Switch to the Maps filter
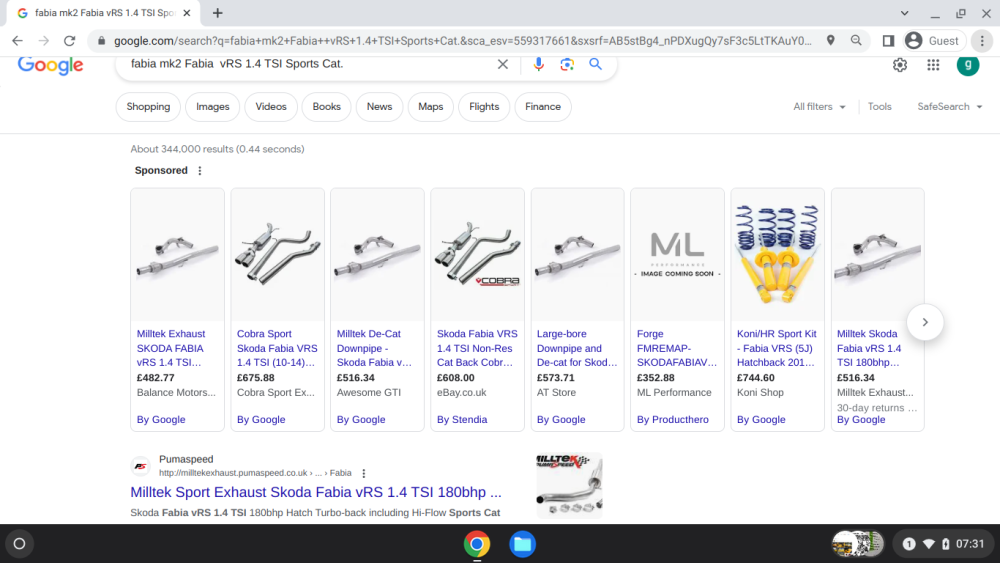 click(430, 106)
